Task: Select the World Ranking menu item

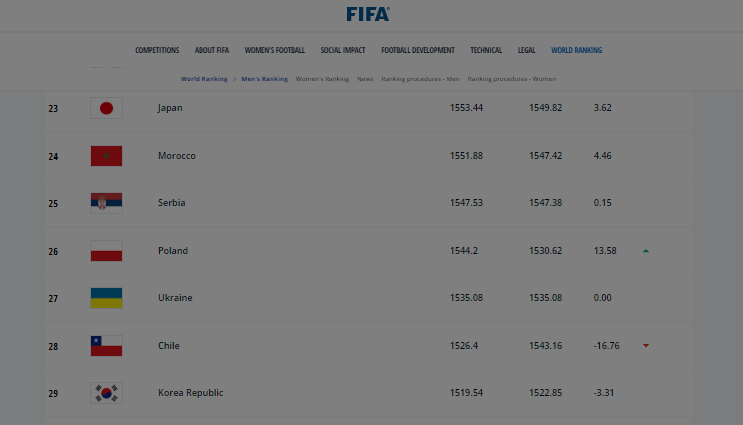Action: point(576,50)
